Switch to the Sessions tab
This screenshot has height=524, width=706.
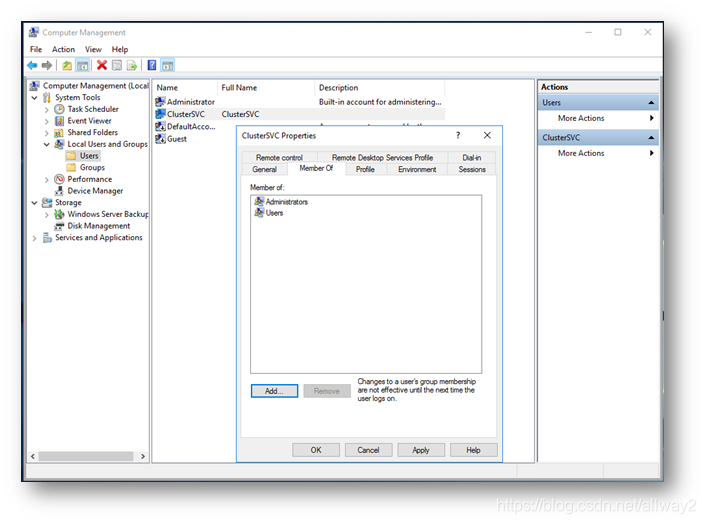(472, 169)
